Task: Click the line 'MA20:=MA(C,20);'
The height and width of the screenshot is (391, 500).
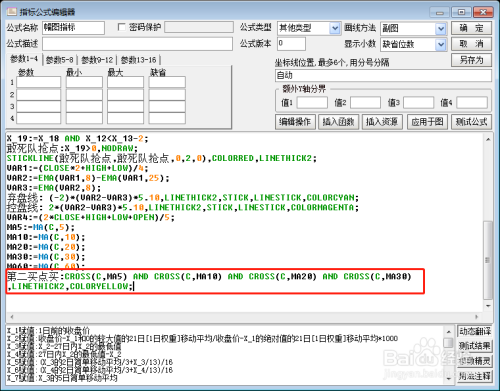Action: point(46,247)
